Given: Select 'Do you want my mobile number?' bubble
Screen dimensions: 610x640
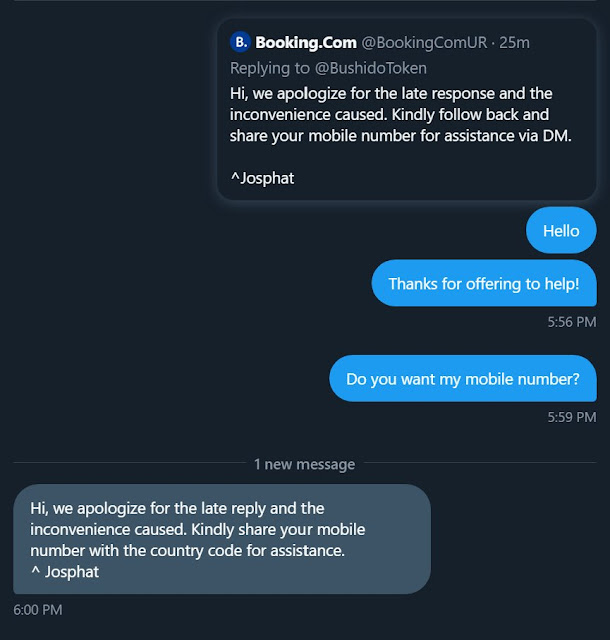Looking at the screenshot, I should (x=463, y=379).
